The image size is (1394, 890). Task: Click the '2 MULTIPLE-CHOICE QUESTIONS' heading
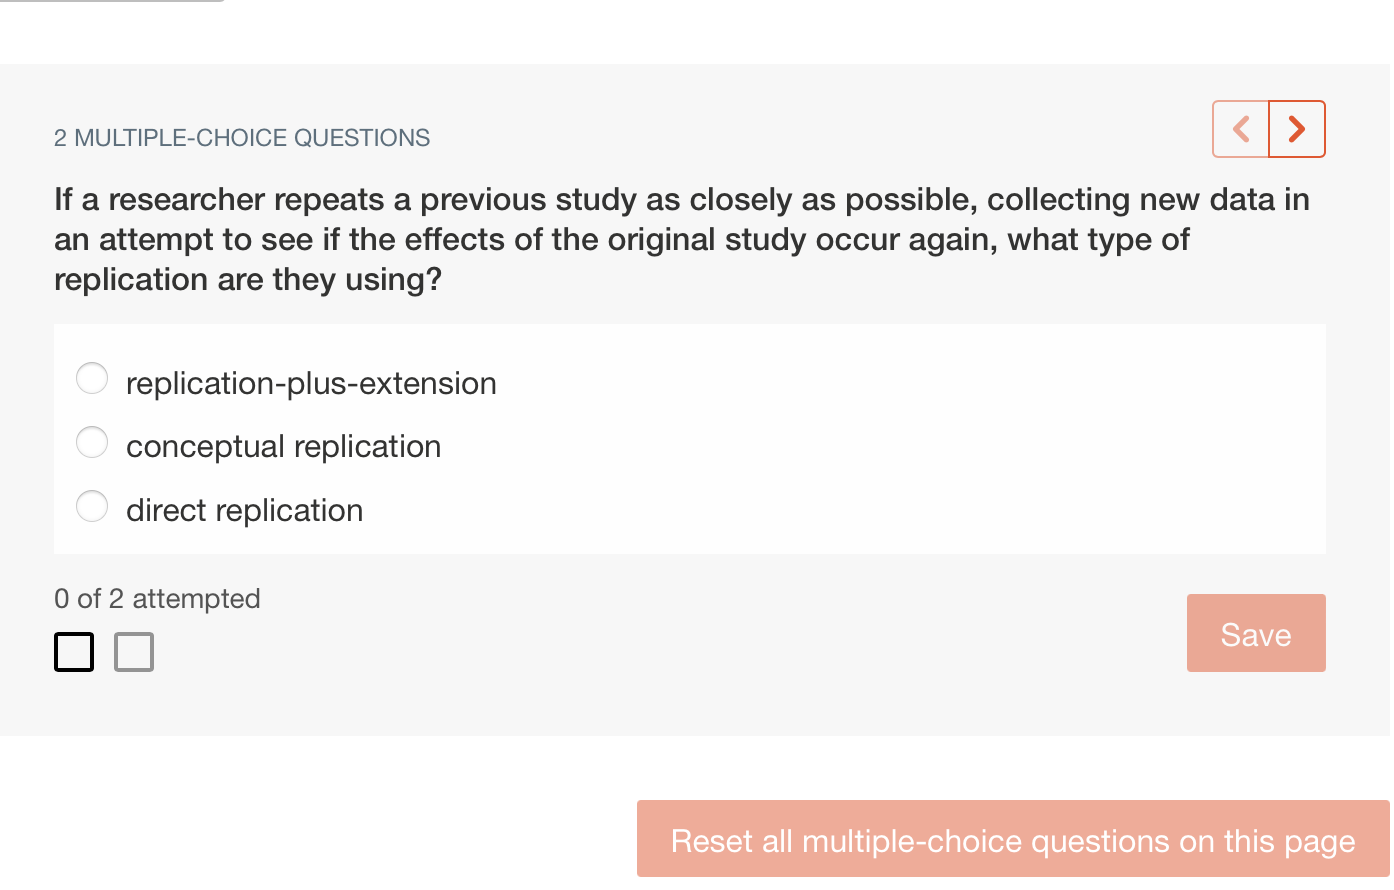241,138
